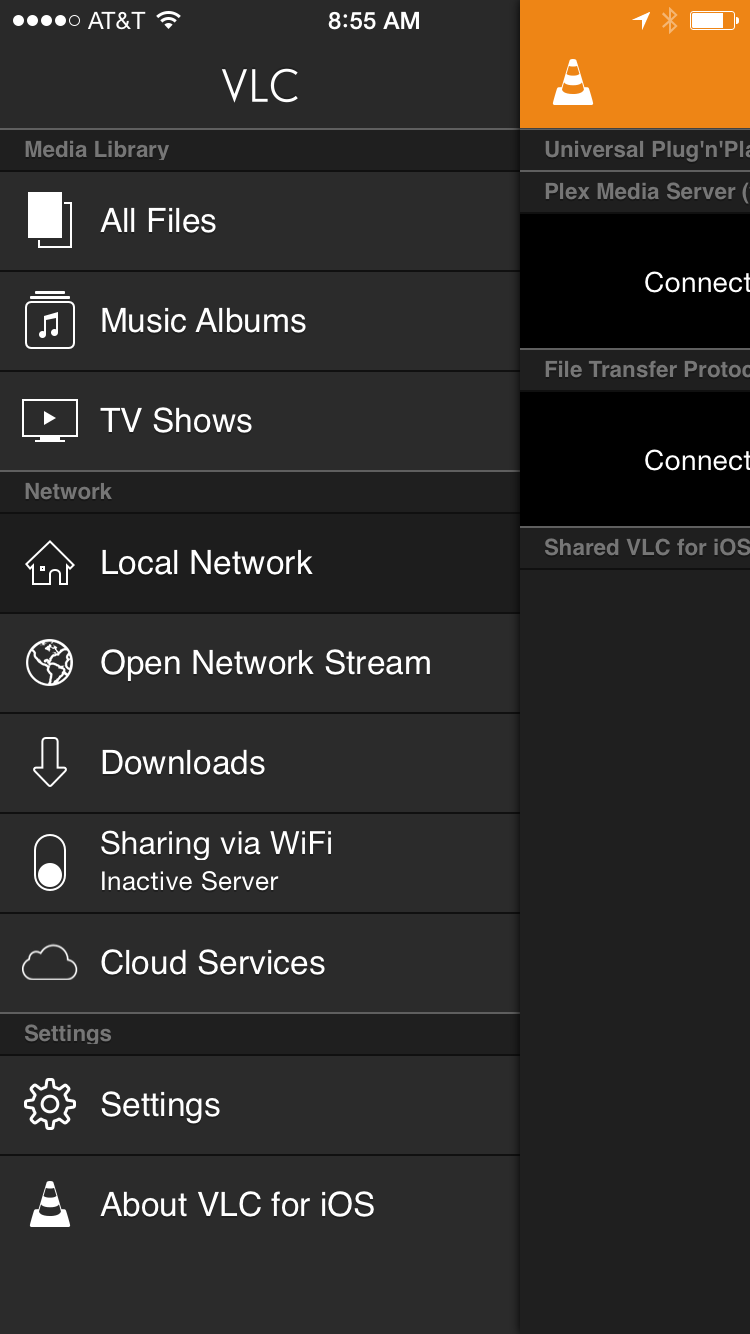Tap the Open Network Stream globe icon
The height and width of the screenshot is (1334, 750).
[x=49, y=663]
